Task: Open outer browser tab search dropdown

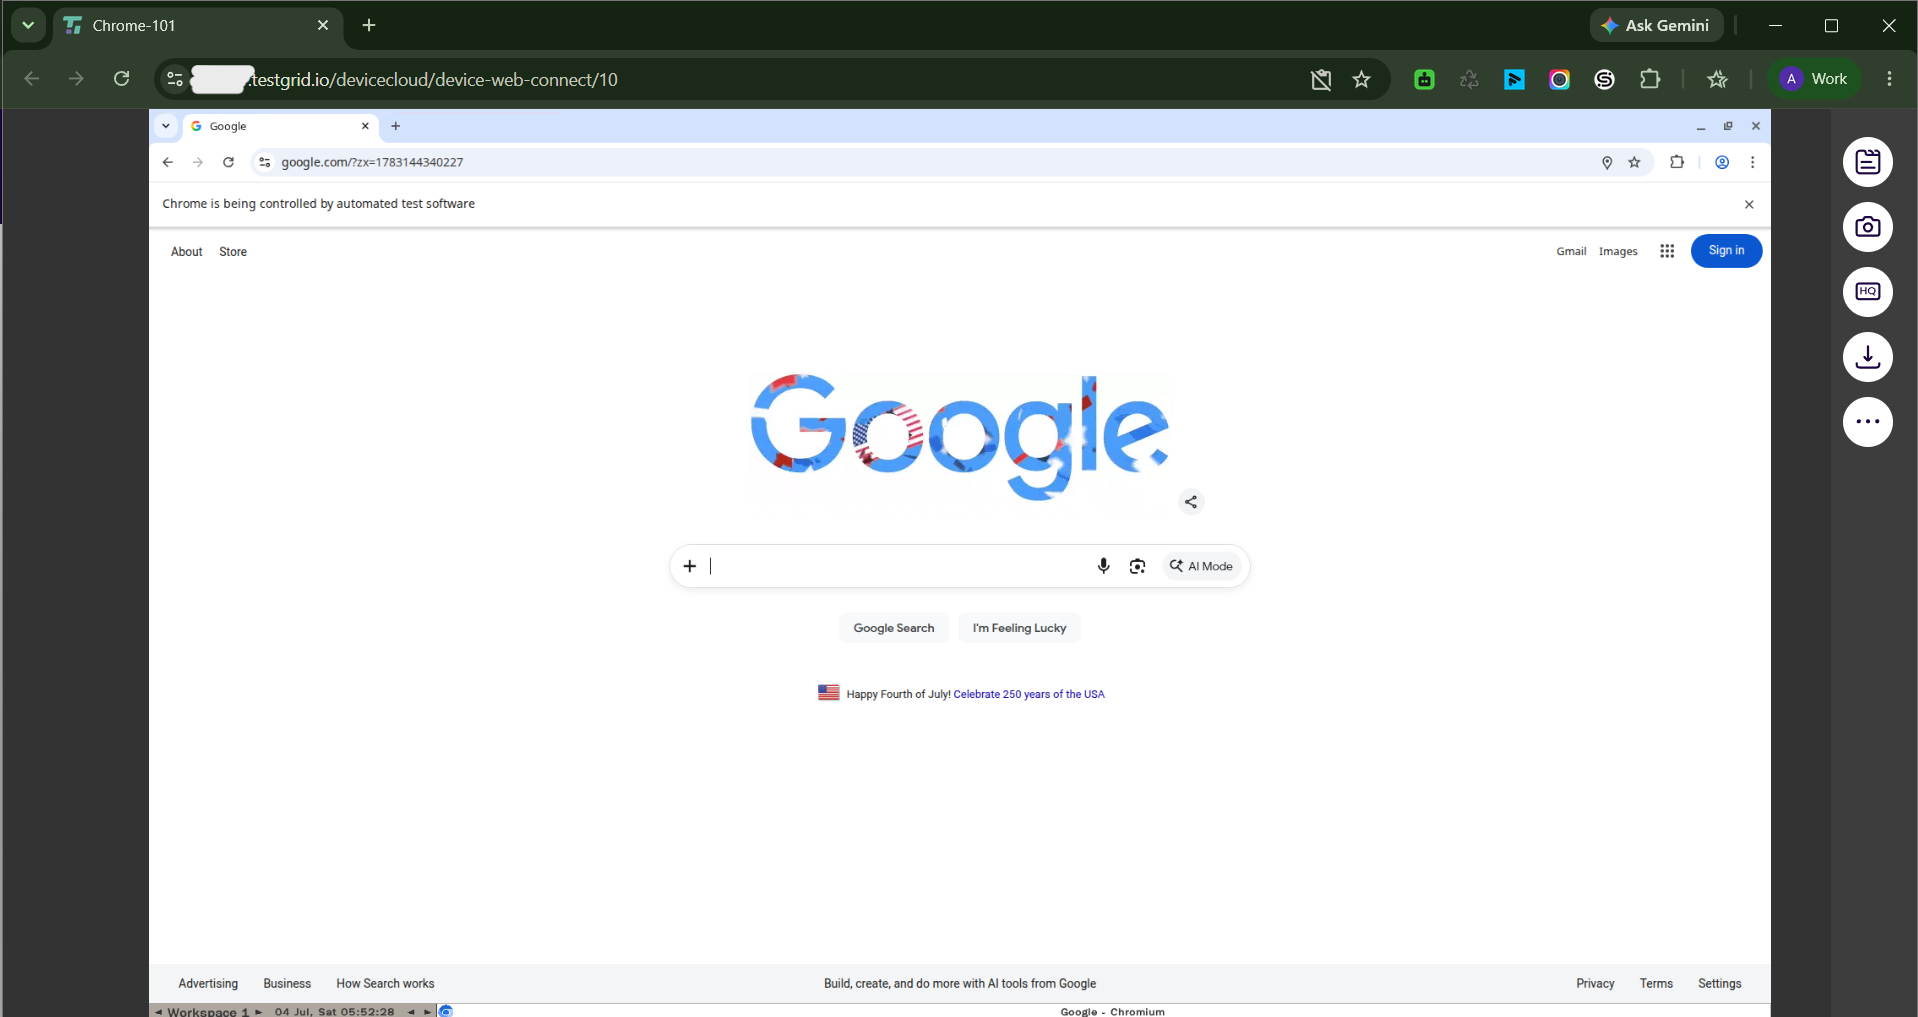Action: (28, 25)
